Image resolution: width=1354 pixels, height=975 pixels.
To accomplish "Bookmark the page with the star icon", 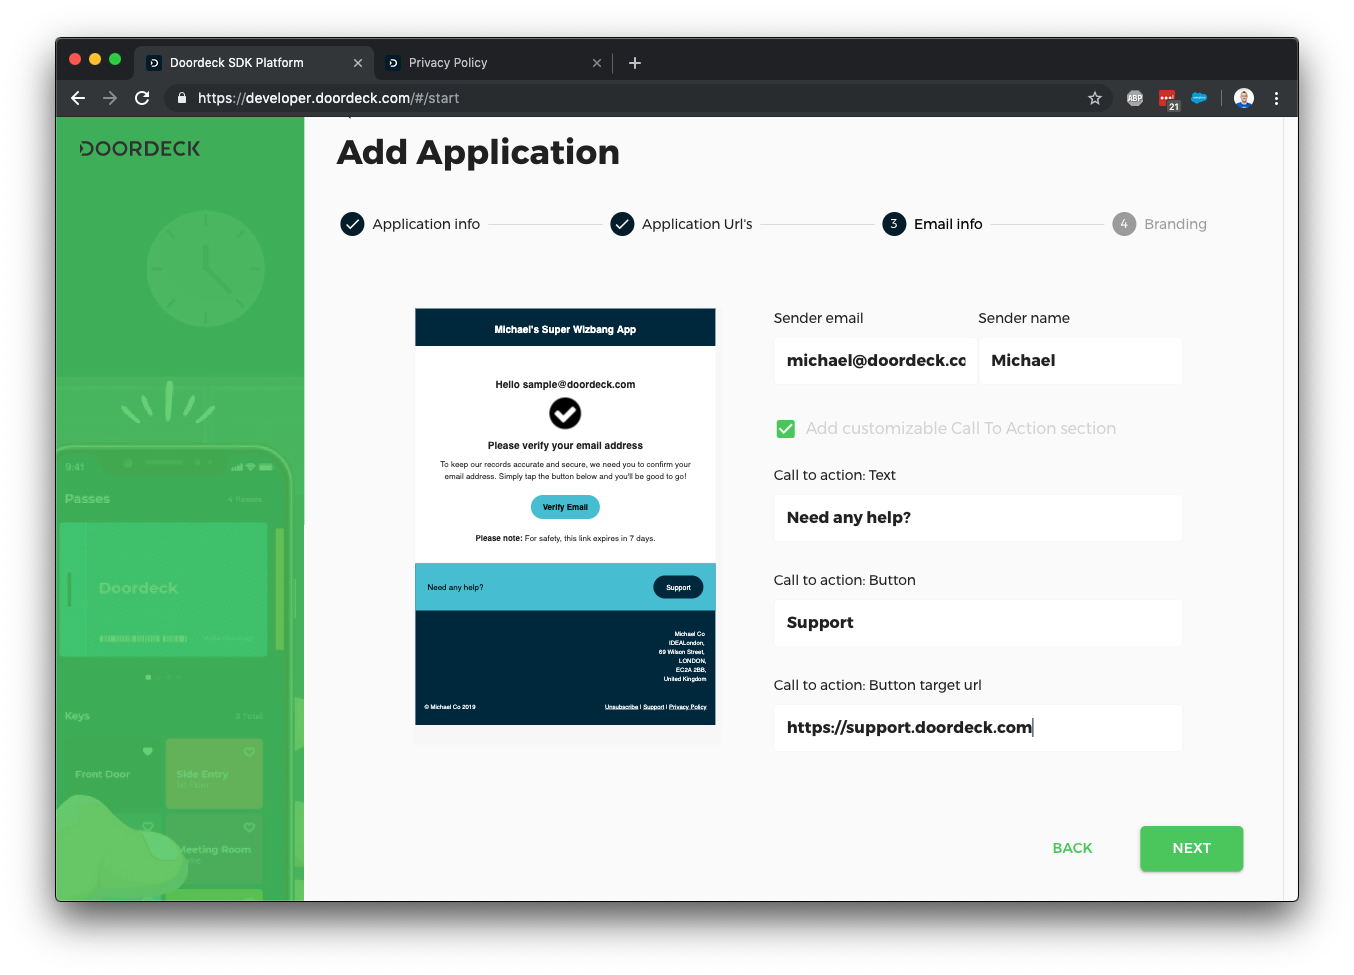I will [x=1095, y=98].
